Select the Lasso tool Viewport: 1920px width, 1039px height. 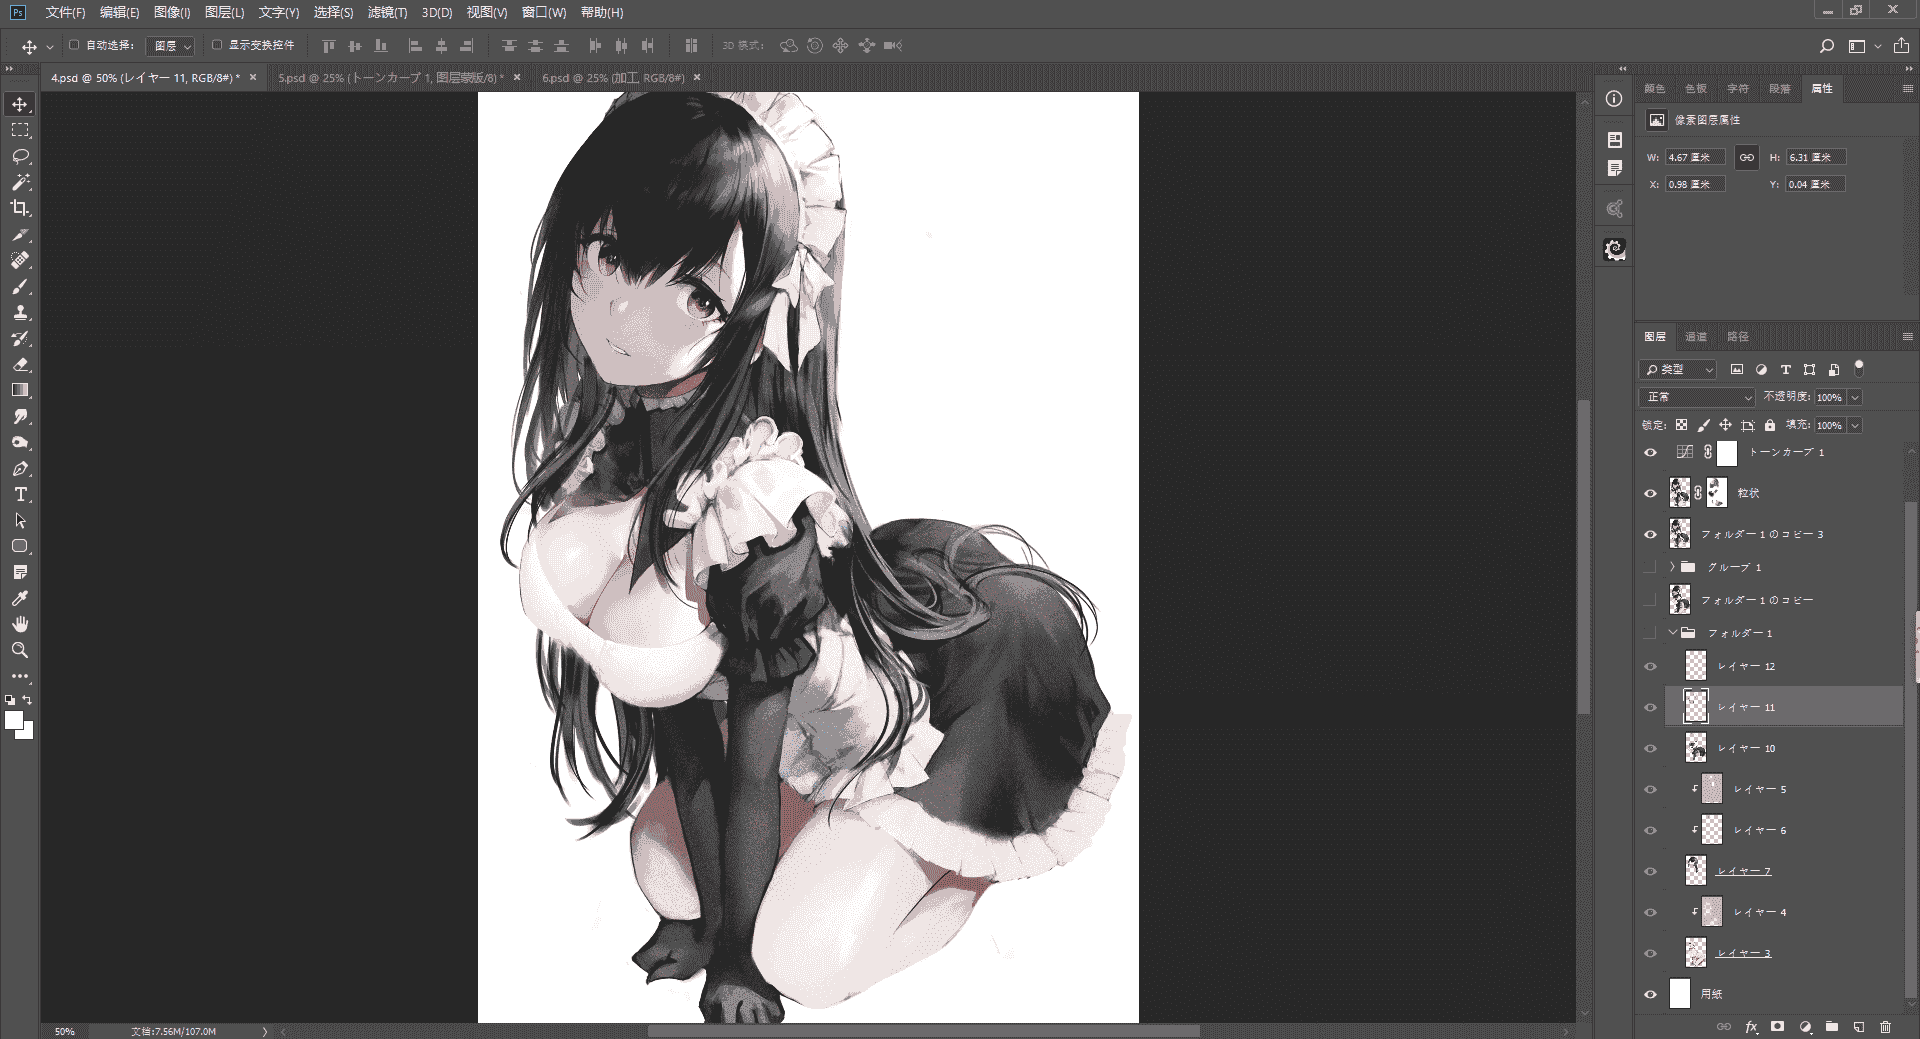point(20,156)
